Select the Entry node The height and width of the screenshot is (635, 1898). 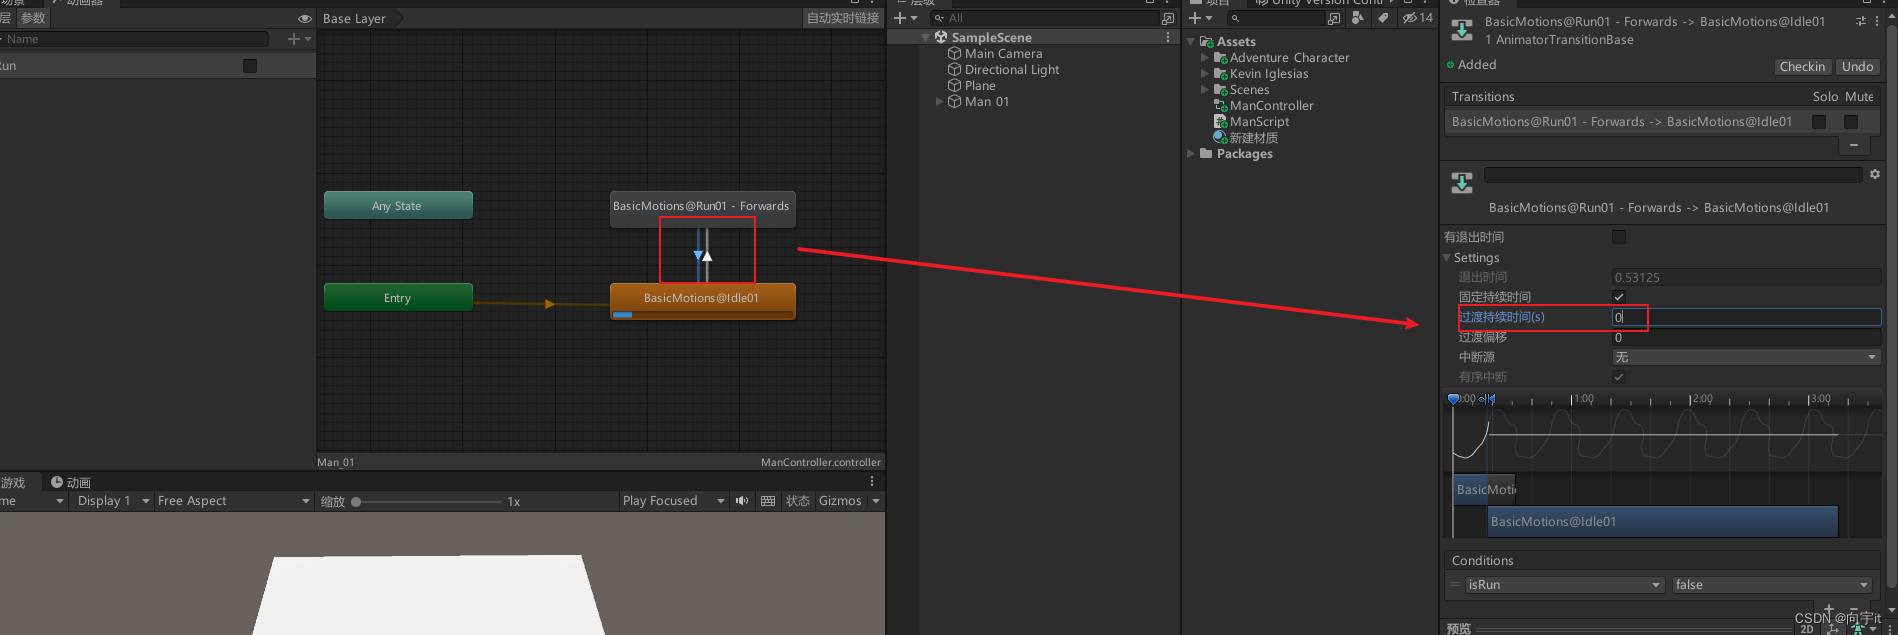pyautogui.click(x=398, y=298)
